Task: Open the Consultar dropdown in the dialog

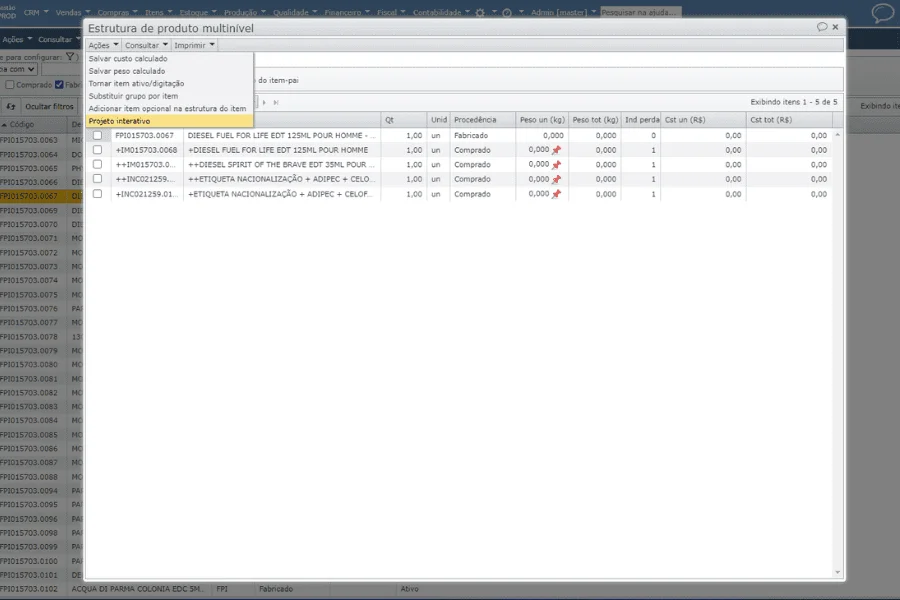Action: 143,44
